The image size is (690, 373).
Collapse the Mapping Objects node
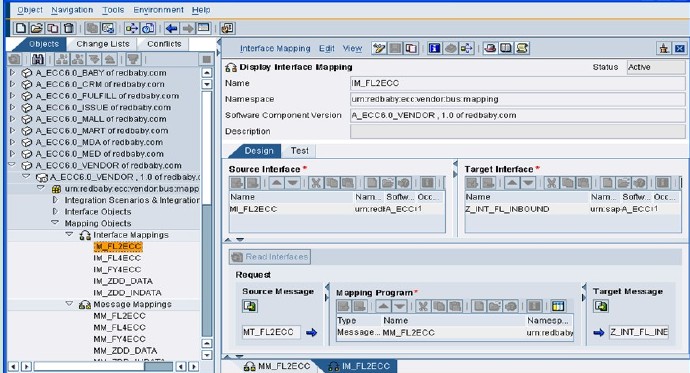click(55, 223)
